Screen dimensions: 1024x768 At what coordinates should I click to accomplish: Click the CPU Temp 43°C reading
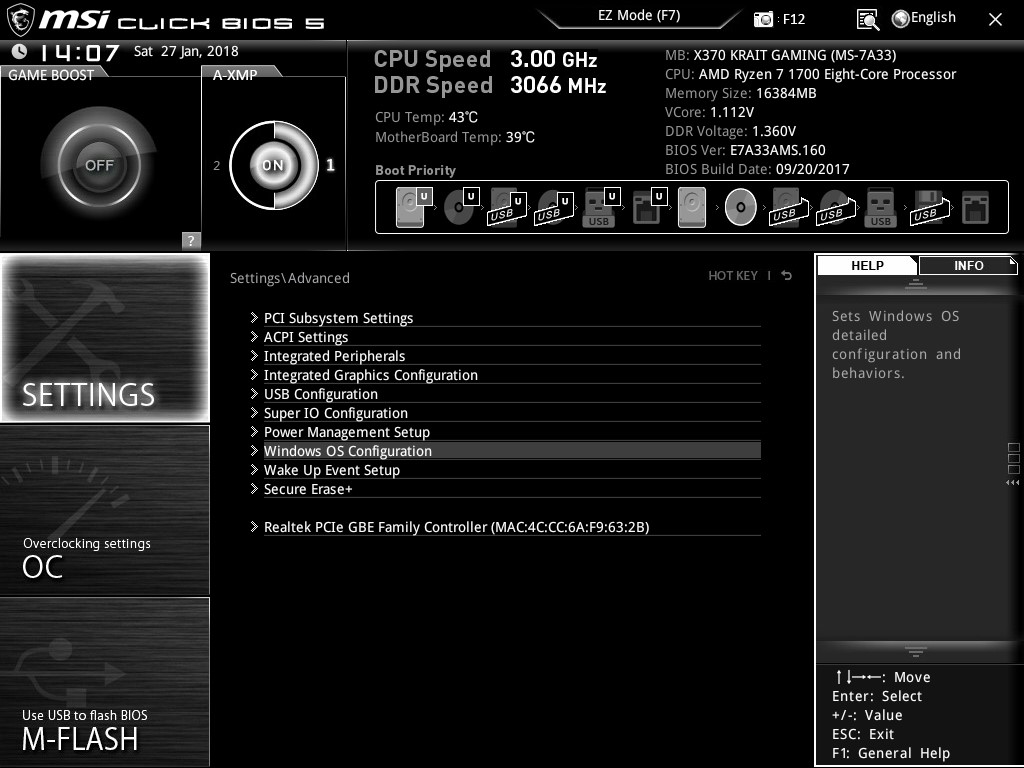(x=426, y=118)
